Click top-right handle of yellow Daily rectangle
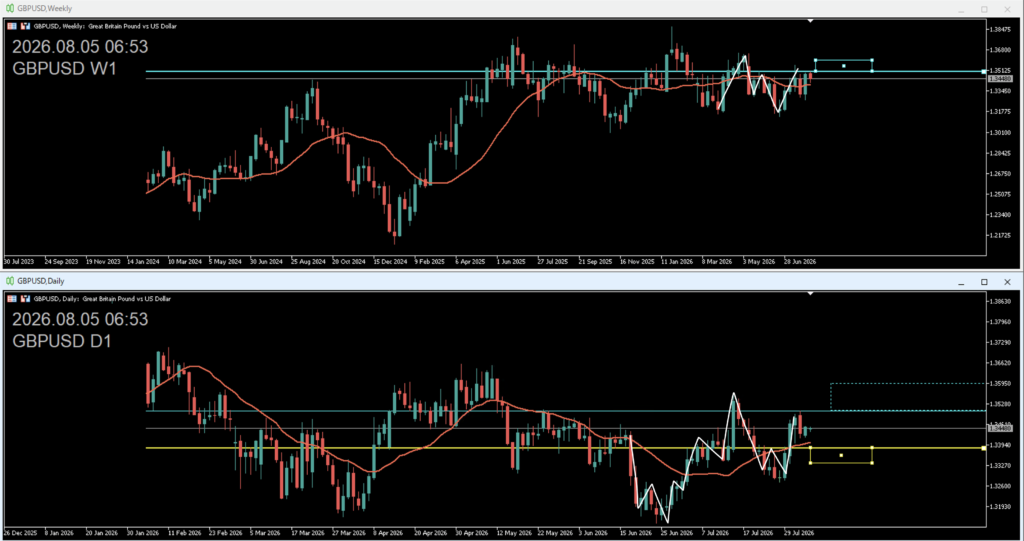1024x541 pixels. 872,448
